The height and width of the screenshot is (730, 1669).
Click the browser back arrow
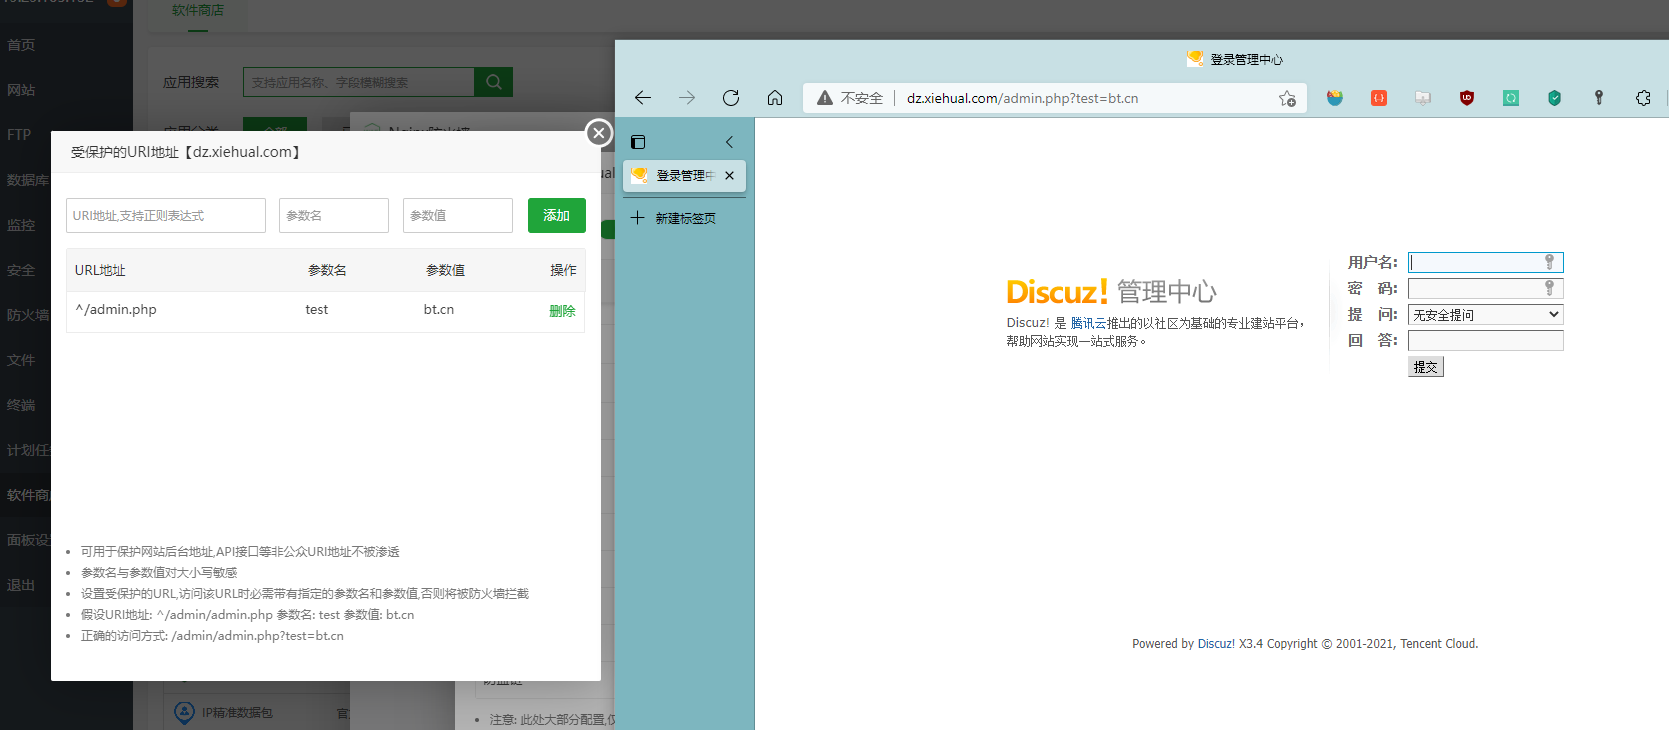(x=643, y=98)
